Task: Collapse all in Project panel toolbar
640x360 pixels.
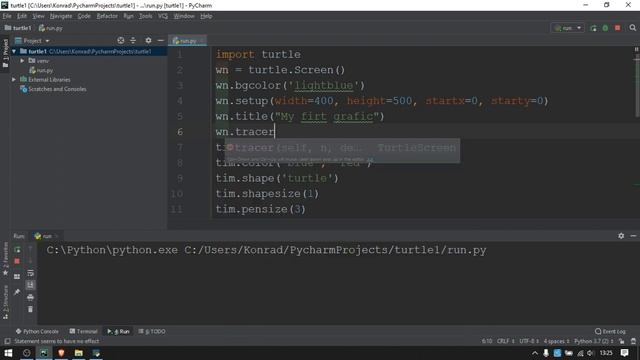Action: click(x=133, y=40)
